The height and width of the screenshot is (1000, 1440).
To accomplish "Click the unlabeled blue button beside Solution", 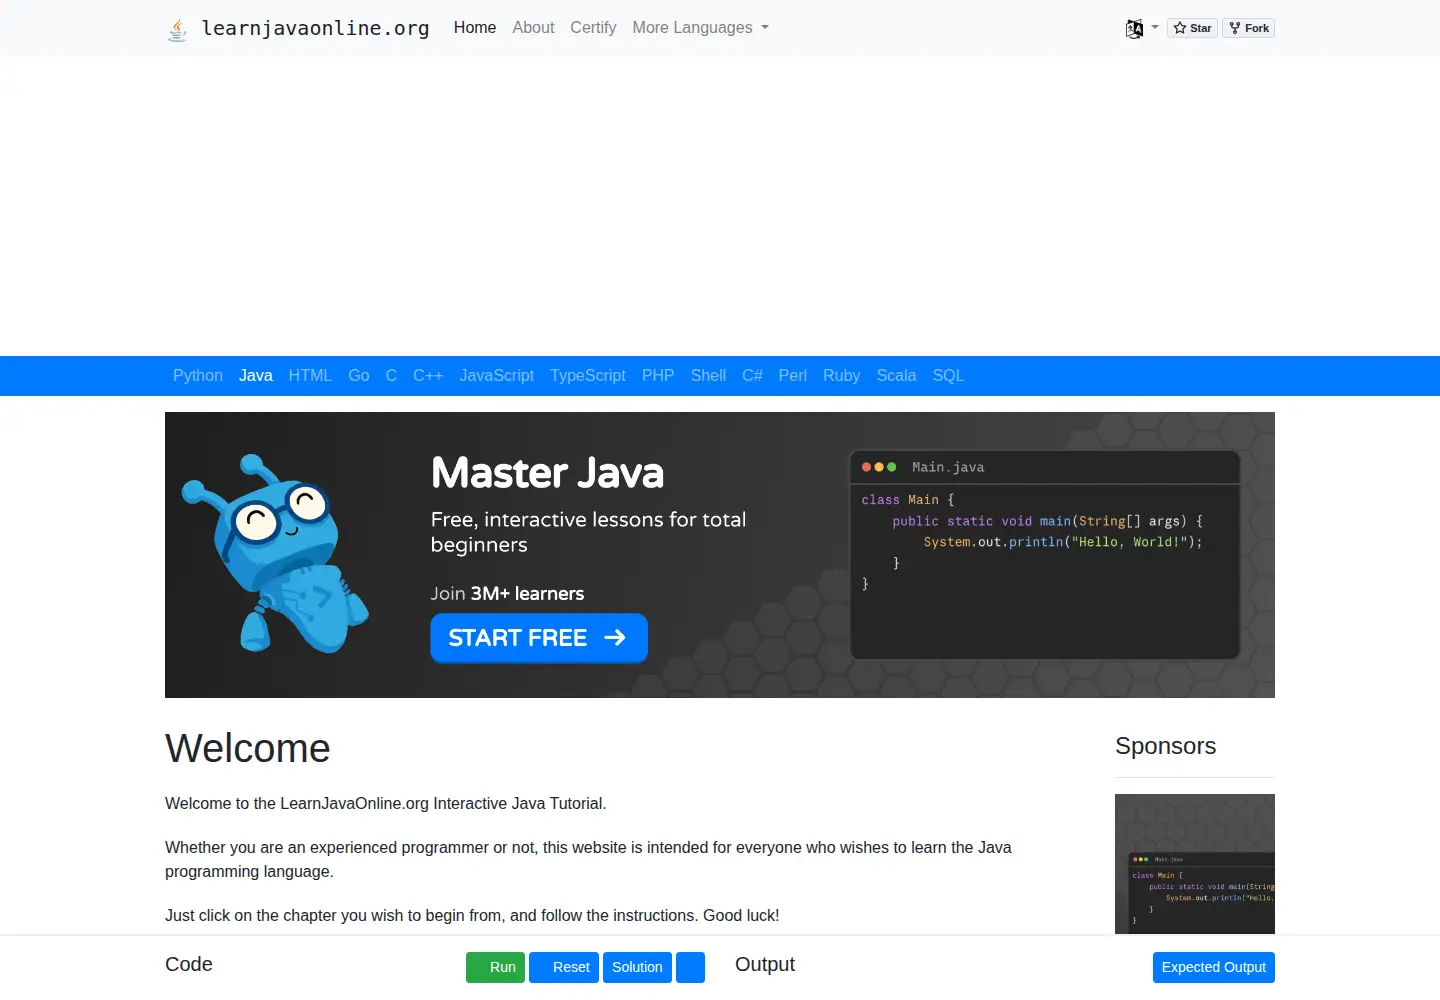I will tap(690, 967).
